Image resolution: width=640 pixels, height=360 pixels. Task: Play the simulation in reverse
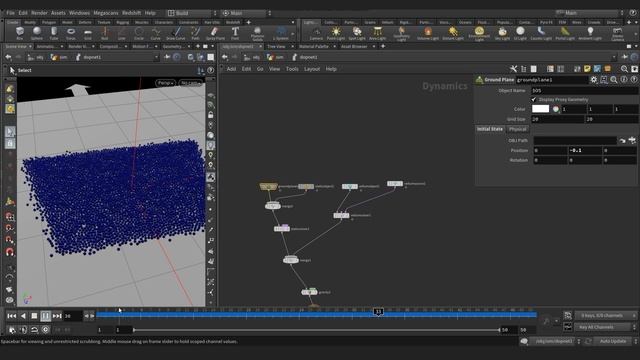pyautogui.click(x=23, y=316)
